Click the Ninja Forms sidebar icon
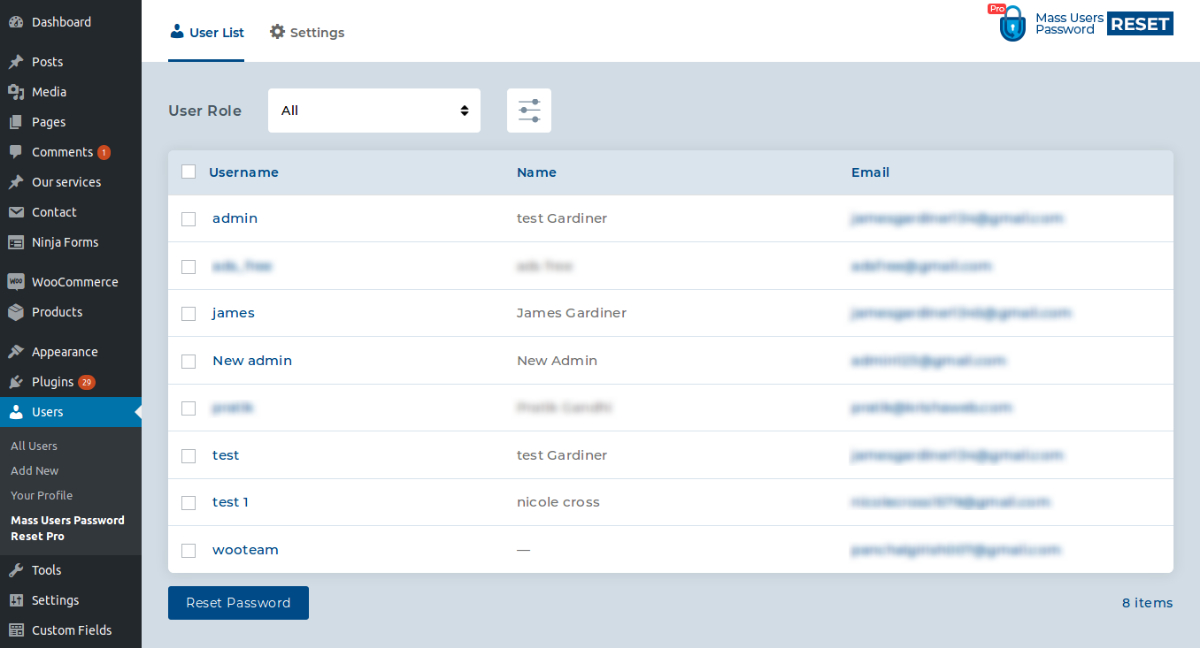This screenshot has height=648, width=1200. pos(16,242)
